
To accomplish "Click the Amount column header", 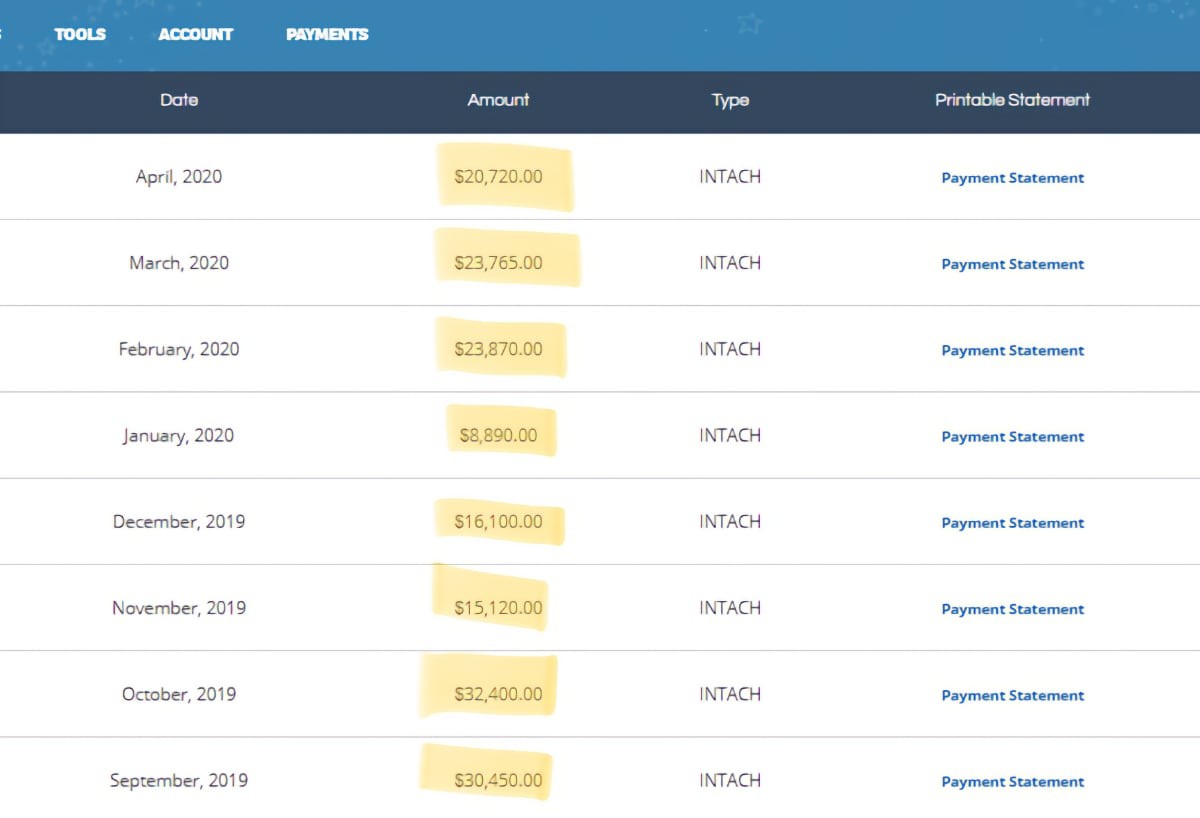I will (x=498, y=100).
